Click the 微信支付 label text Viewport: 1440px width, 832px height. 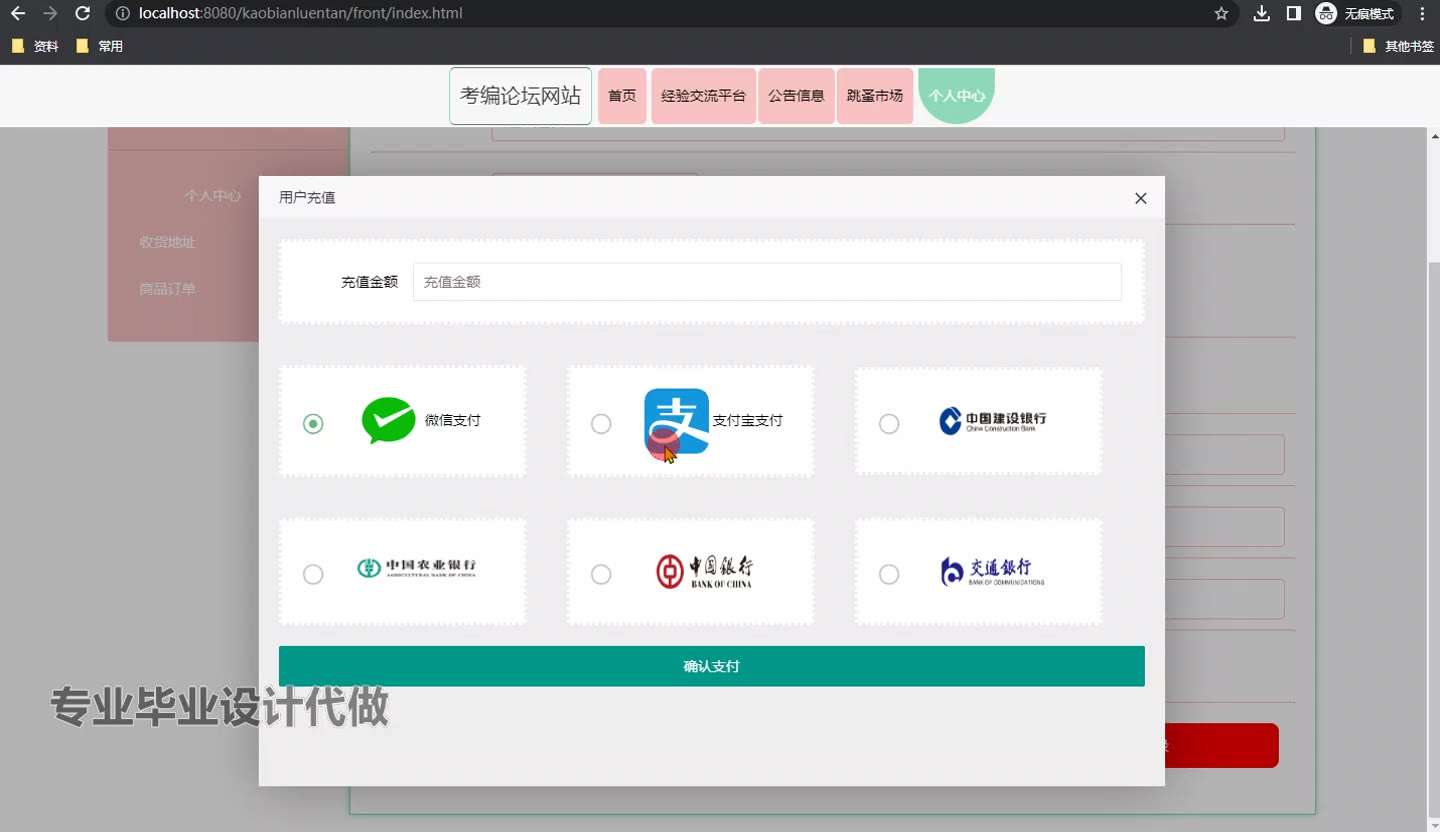coord(453,420)
